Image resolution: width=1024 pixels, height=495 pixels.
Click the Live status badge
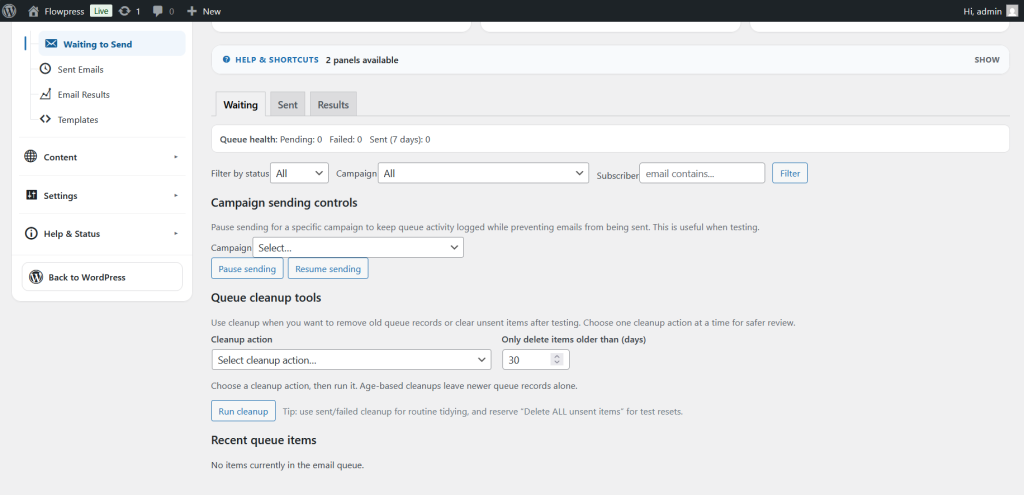click(100, 11)
